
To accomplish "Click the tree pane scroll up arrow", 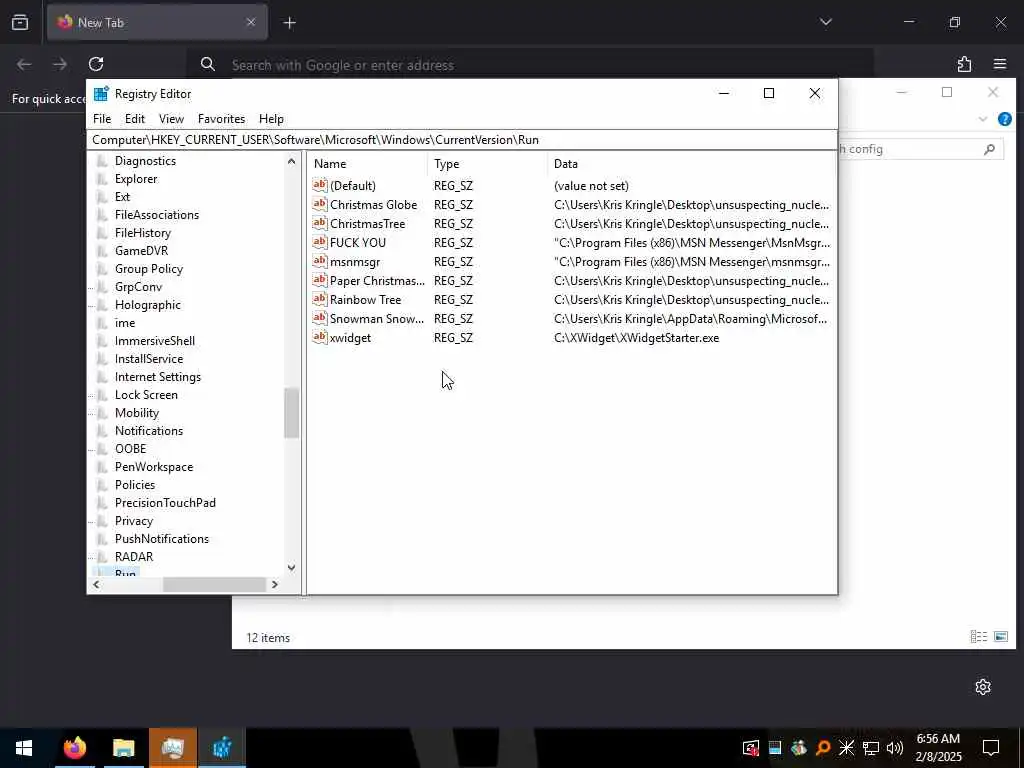I will (x=291, y=161).
